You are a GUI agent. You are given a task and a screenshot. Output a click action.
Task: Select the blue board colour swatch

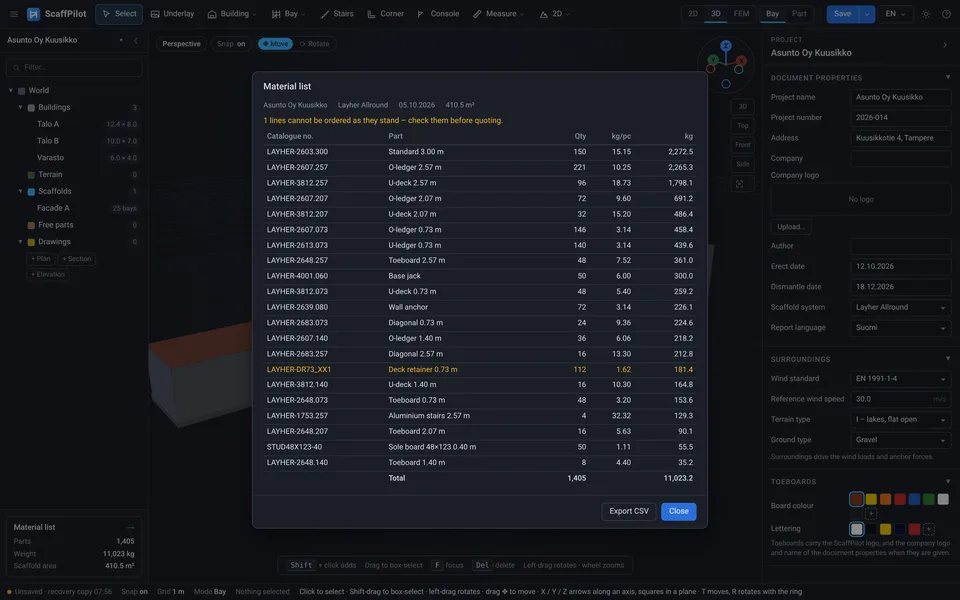point(914,500)
